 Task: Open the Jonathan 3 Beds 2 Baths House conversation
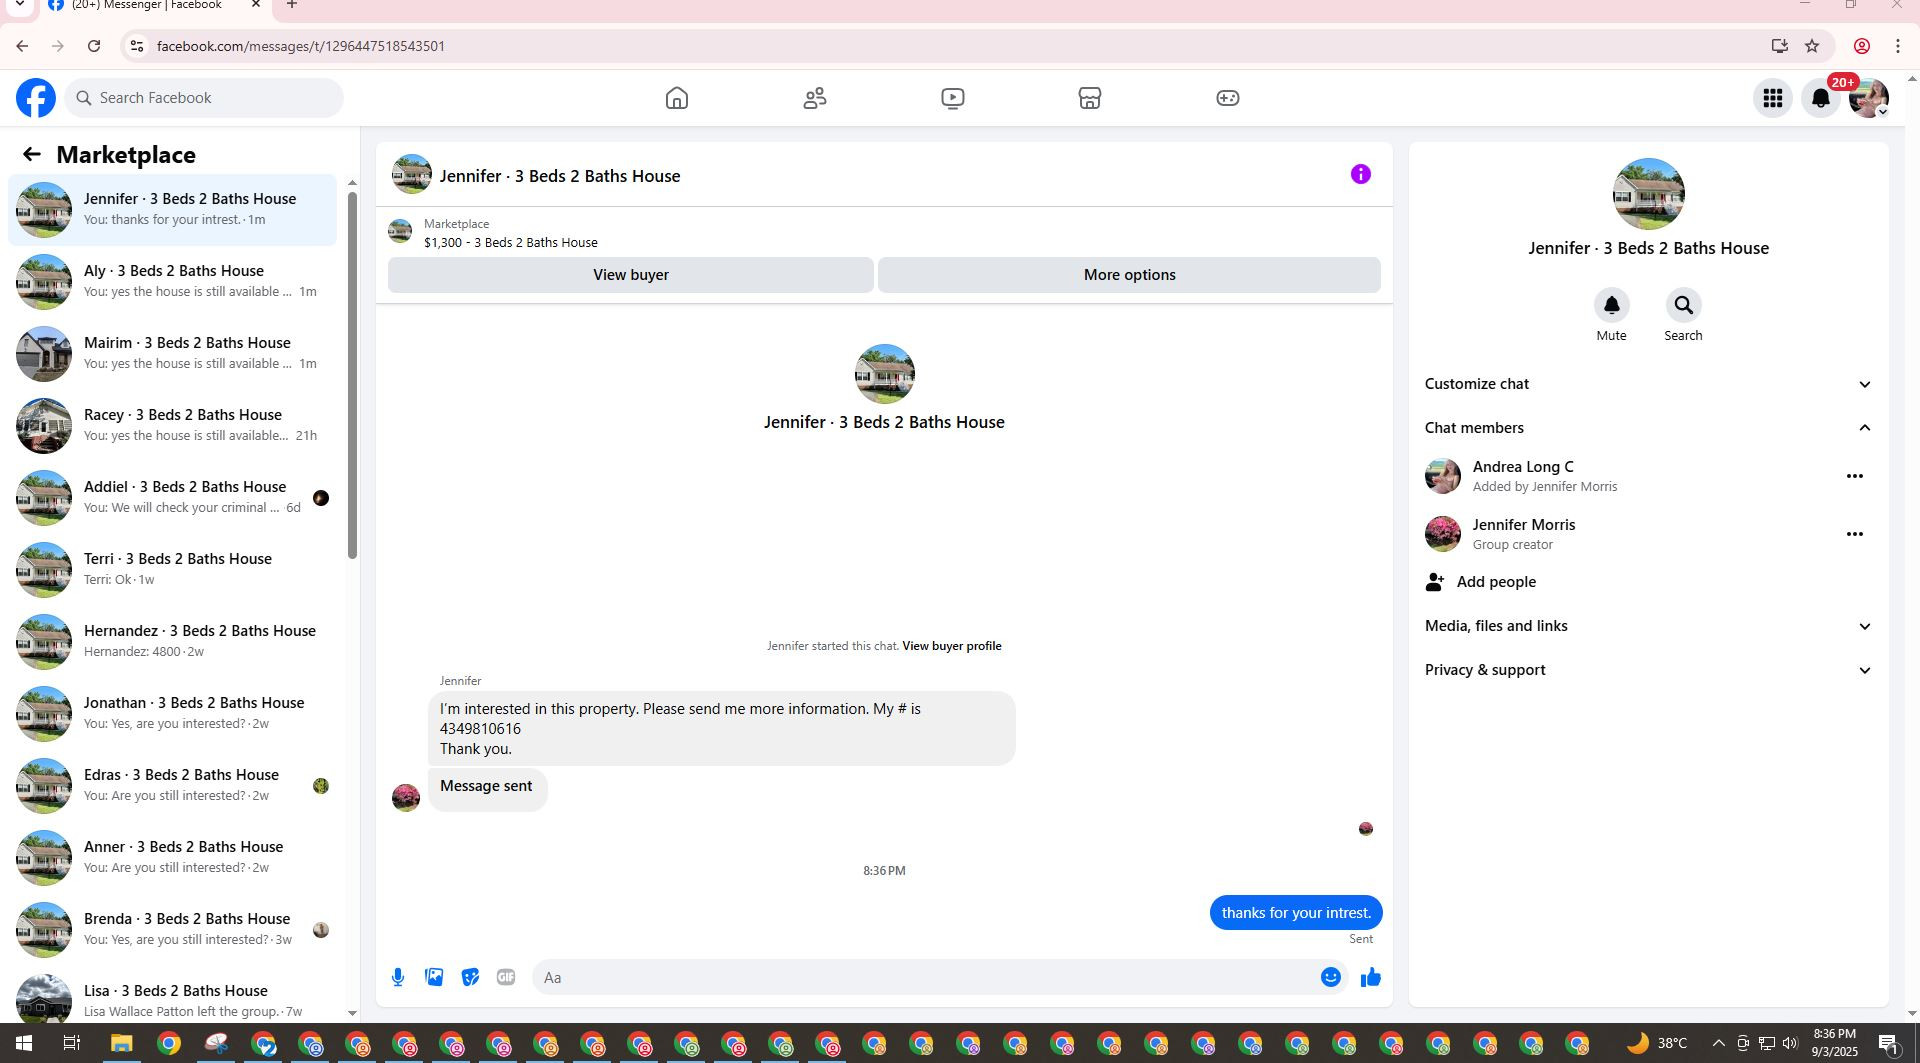click(x=172, y=713)
